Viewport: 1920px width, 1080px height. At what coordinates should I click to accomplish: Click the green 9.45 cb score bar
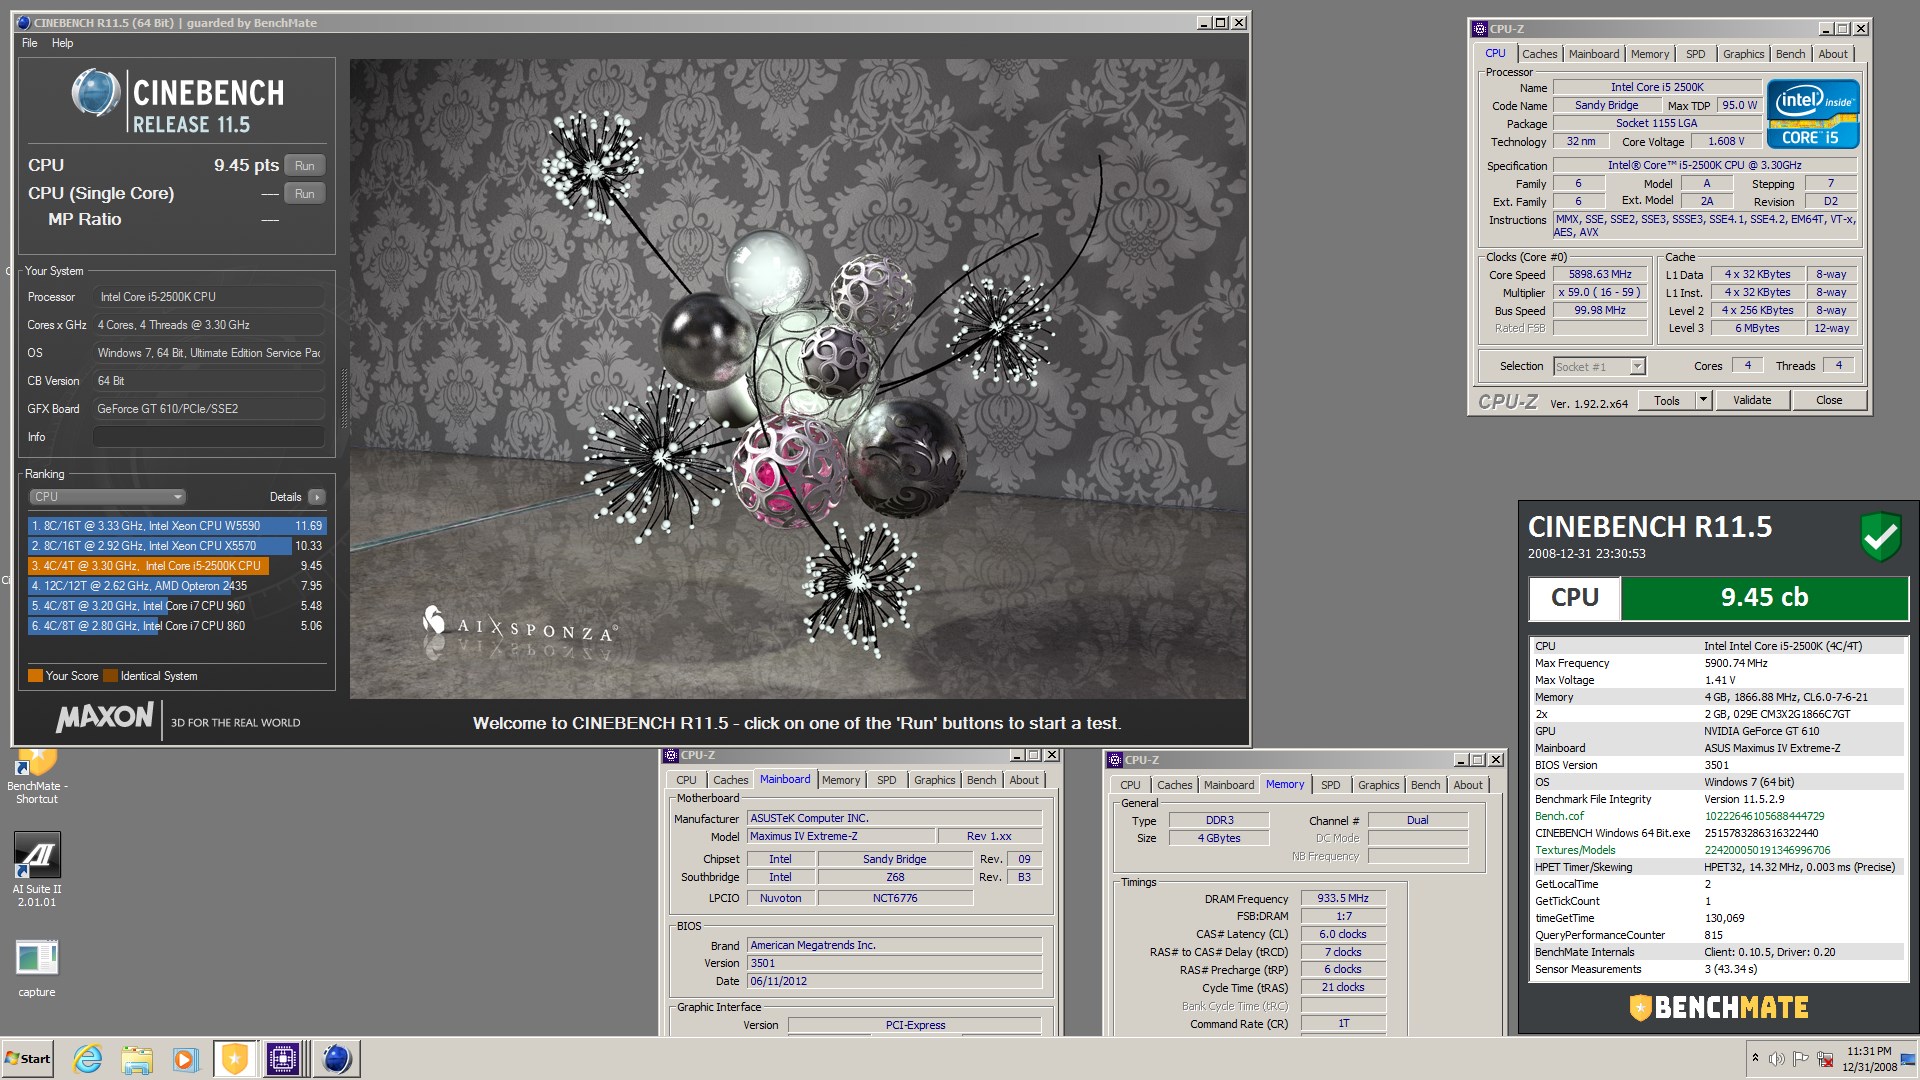click(x=1764, y=597)
